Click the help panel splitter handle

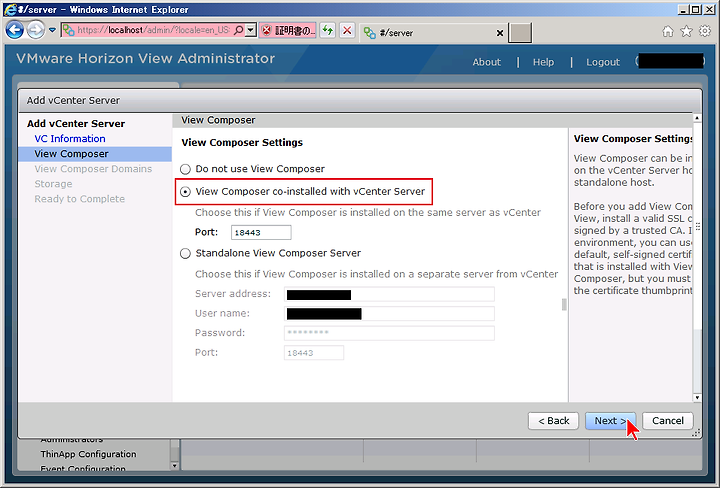(564, 304)
